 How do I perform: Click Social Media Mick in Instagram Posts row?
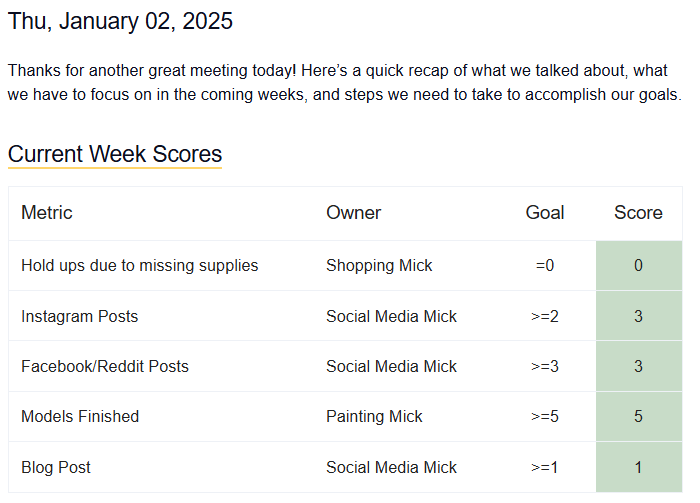click(x=391, y=316)
